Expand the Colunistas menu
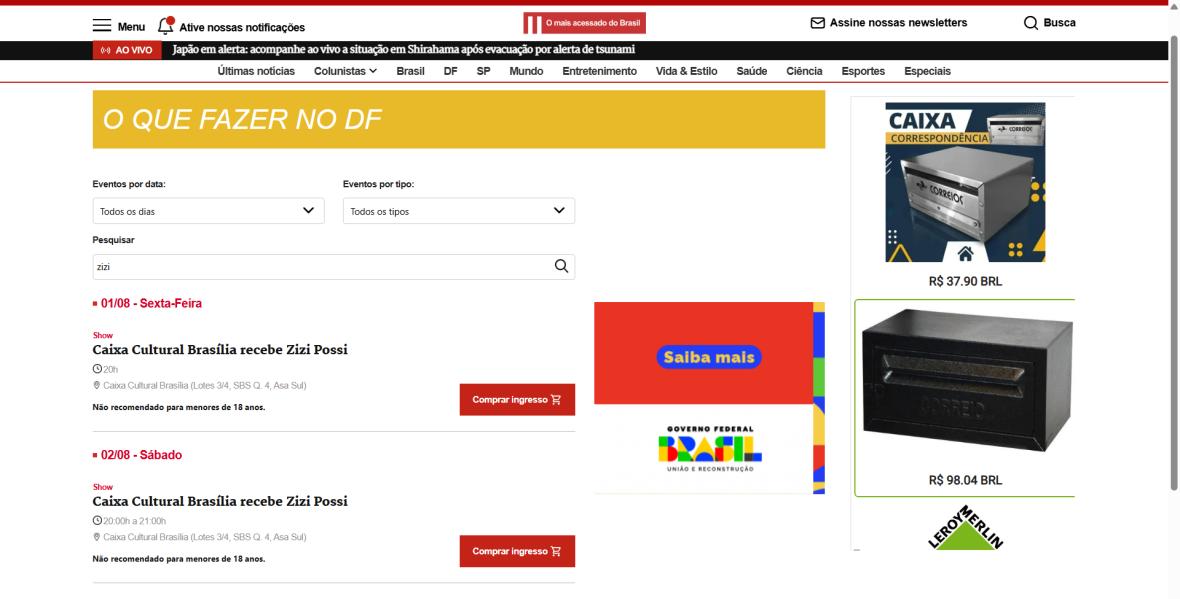 [x=345, y=71]
